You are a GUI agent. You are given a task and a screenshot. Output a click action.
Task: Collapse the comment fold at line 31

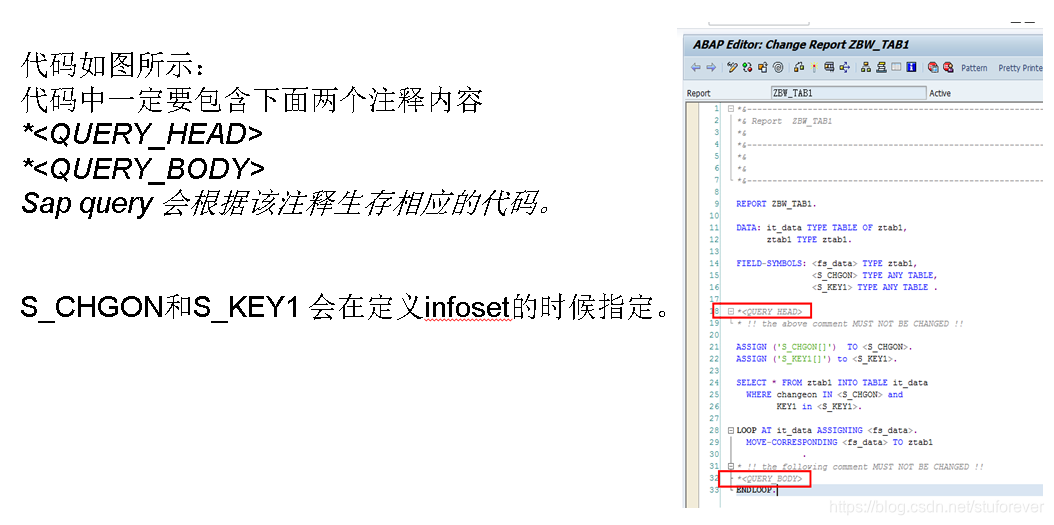pos(731,466)
